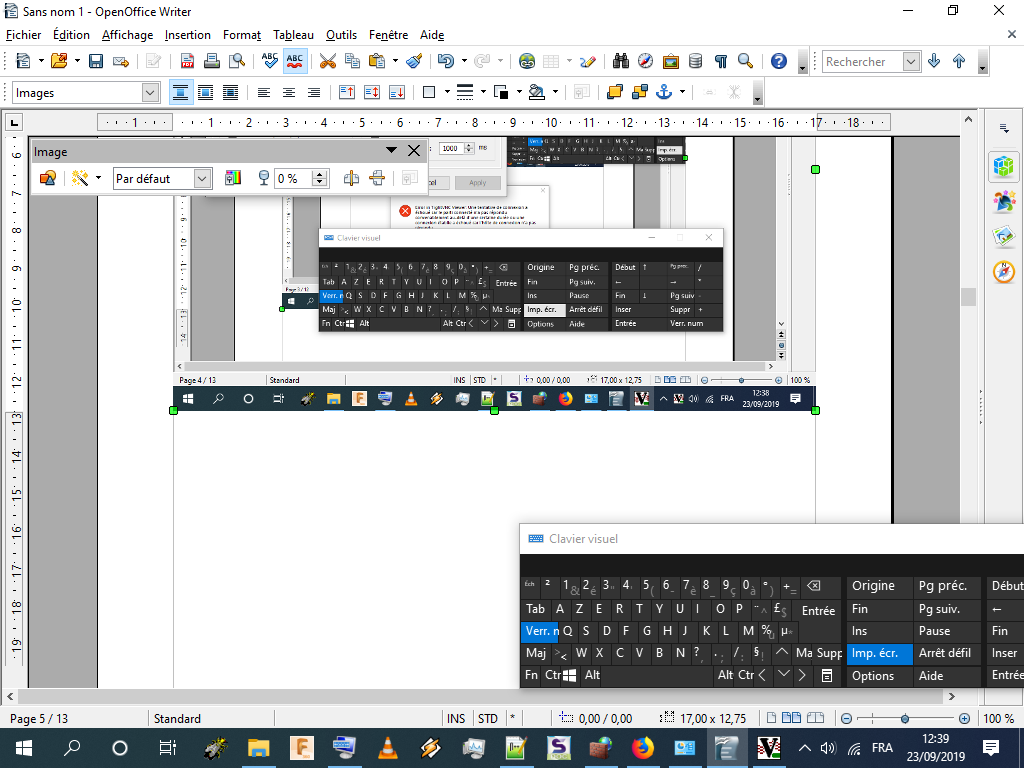Toggle Page Wrap icon
This screenshot has width=1024, height=768.
[x=205, y=93]
